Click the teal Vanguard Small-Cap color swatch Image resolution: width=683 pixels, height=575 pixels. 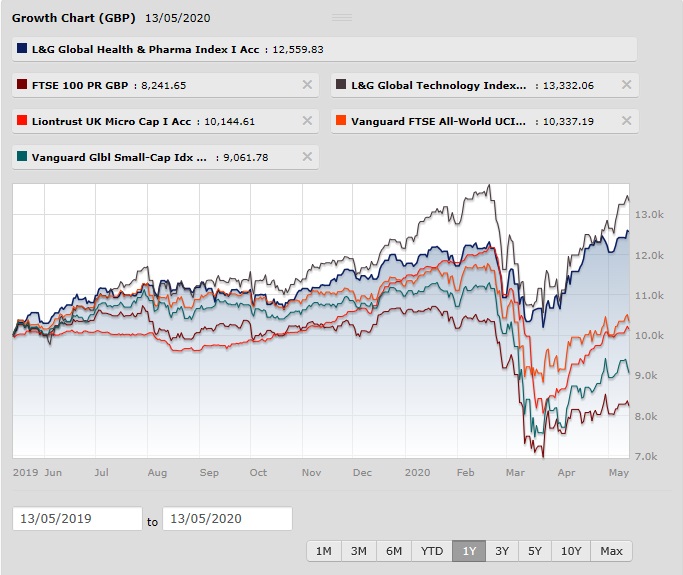pos(22,156)
